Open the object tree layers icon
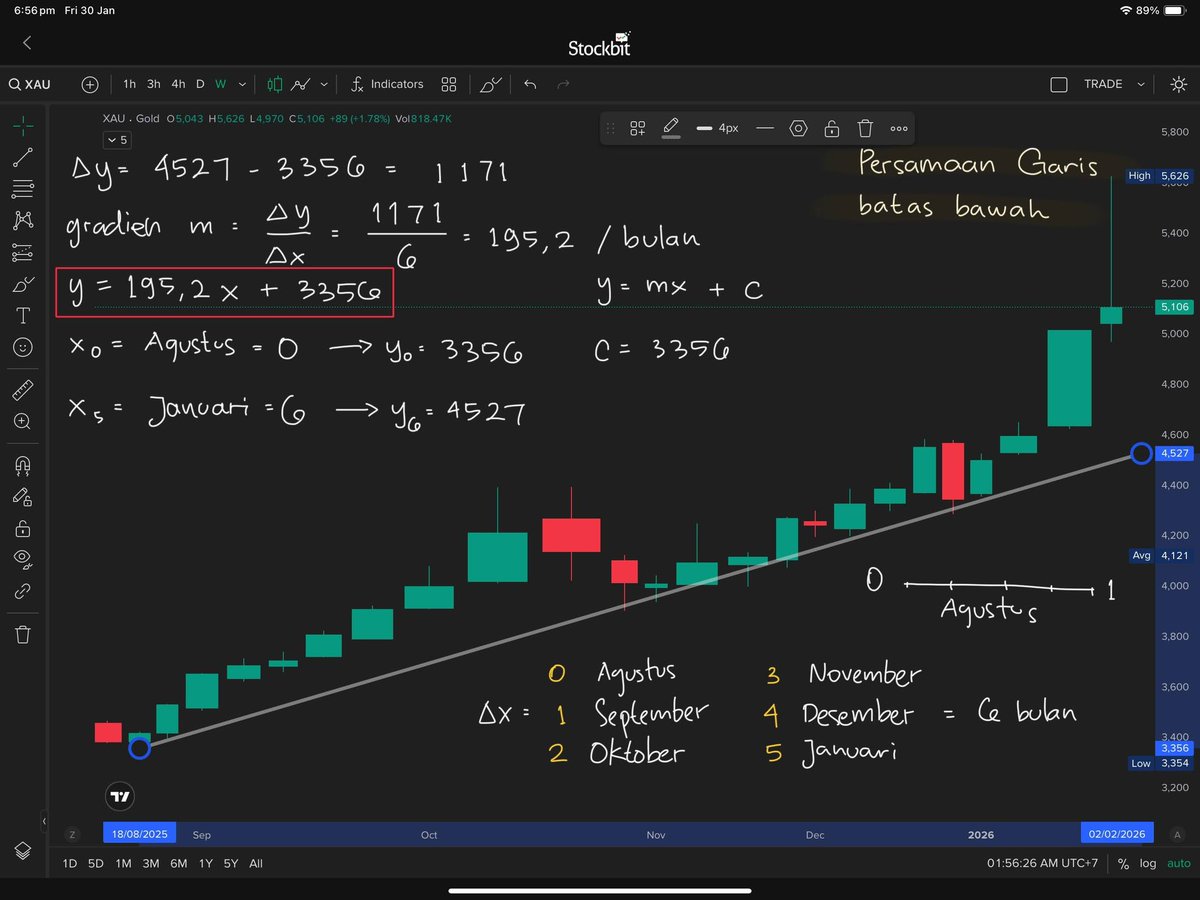Image resolution: width=1200 pixels, height=900 pixels. click(23, 851)
